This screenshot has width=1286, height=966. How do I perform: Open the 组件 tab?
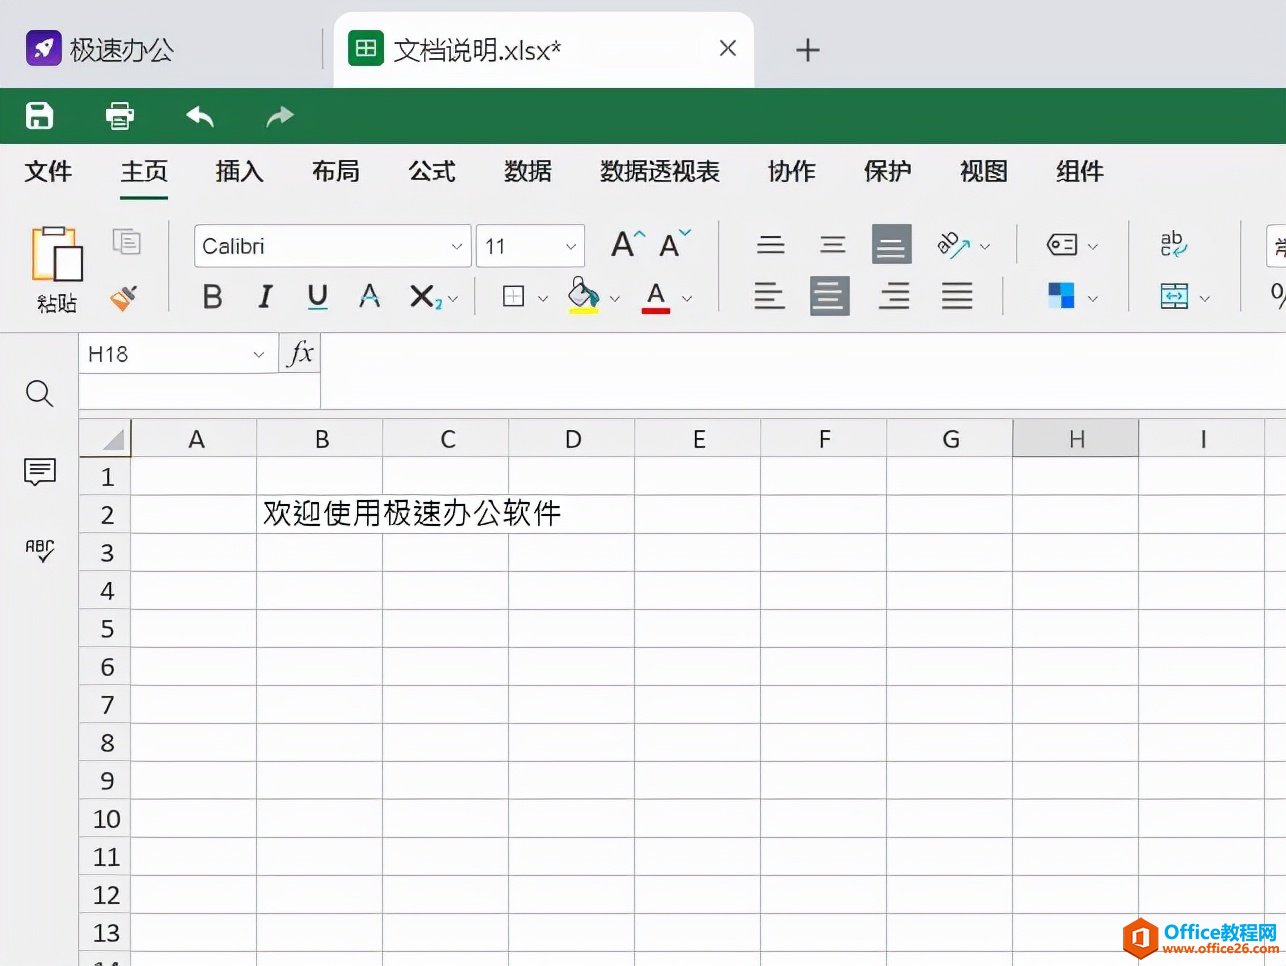coord(1080,172)
